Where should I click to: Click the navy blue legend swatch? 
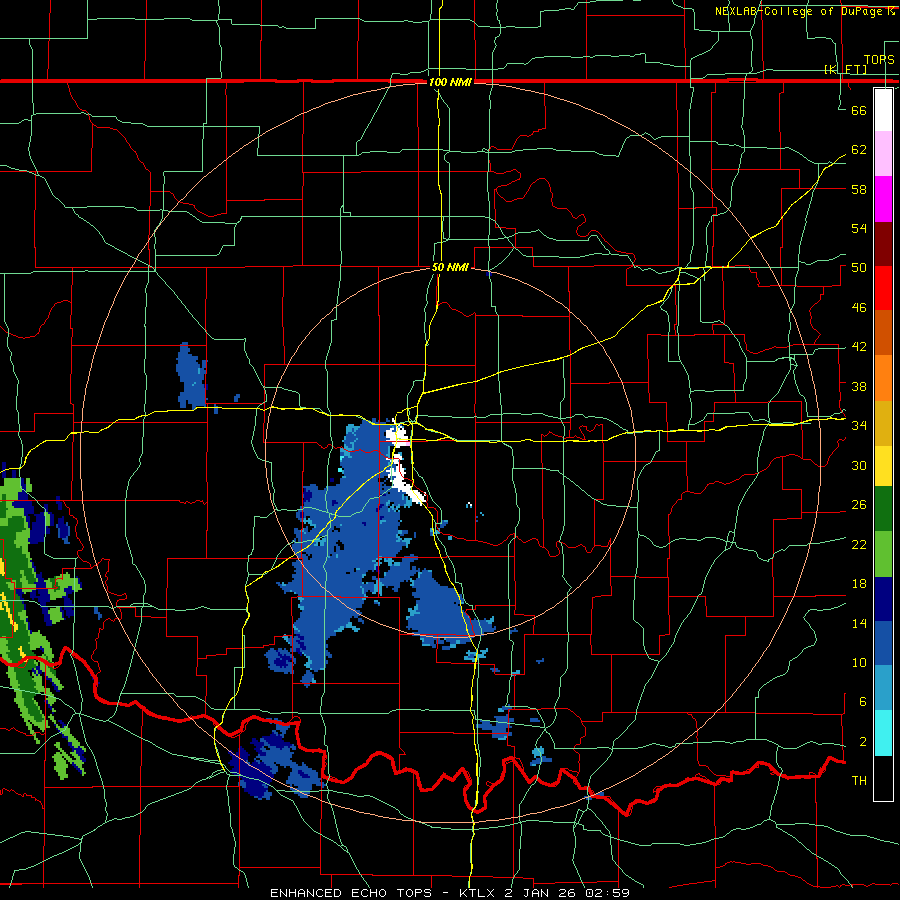point(883,599)
